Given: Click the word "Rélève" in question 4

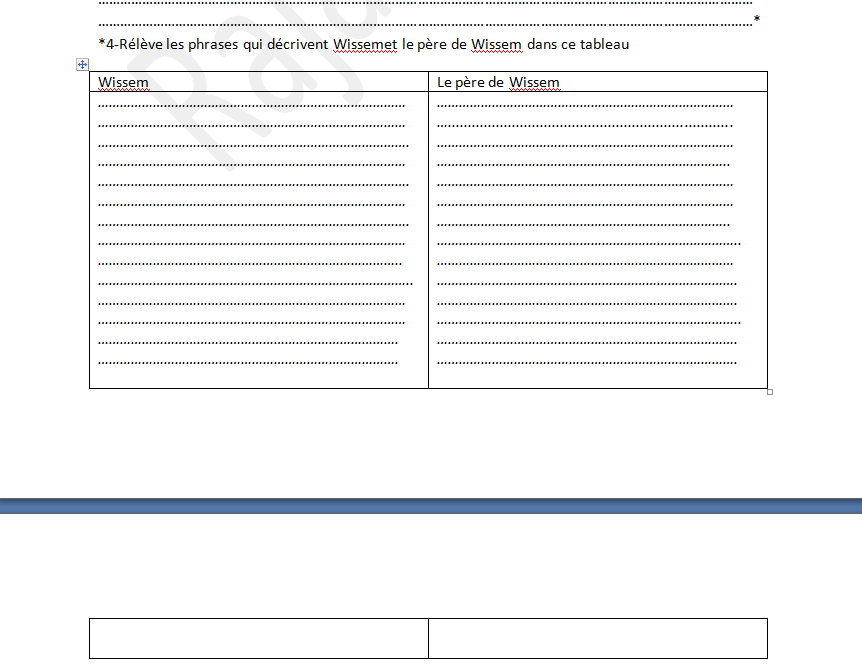Looking at the screenshot, I should [x=141, y=45].
